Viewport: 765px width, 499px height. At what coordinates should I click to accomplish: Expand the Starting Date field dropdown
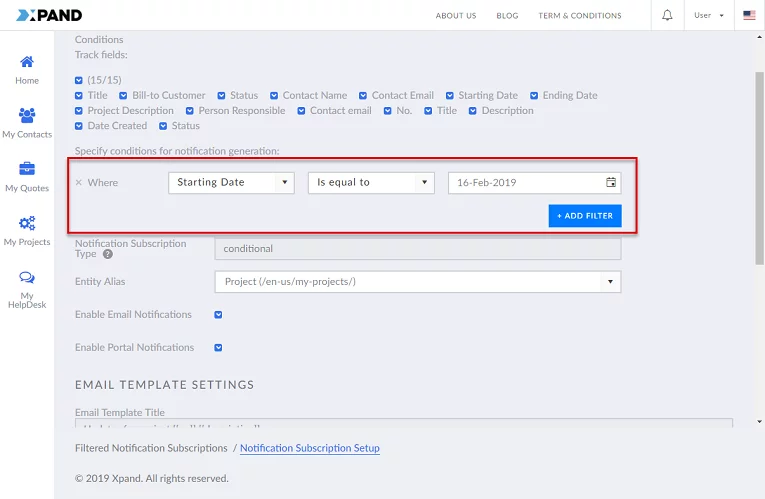point(285,183)
